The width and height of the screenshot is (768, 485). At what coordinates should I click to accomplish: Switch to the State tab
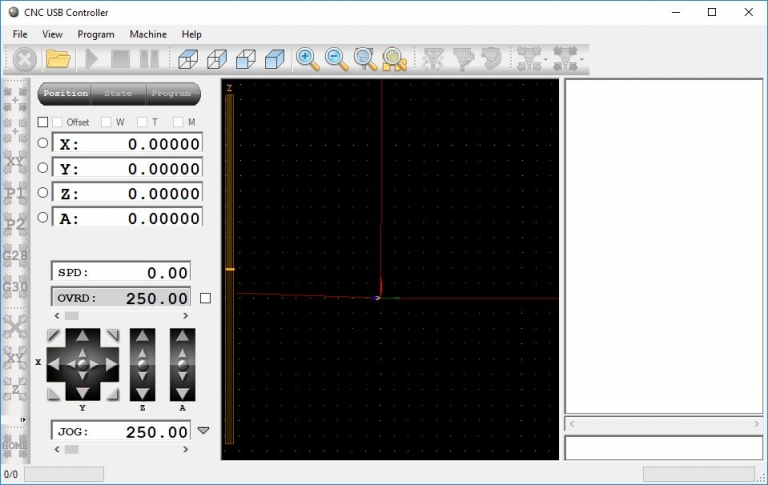118,94
